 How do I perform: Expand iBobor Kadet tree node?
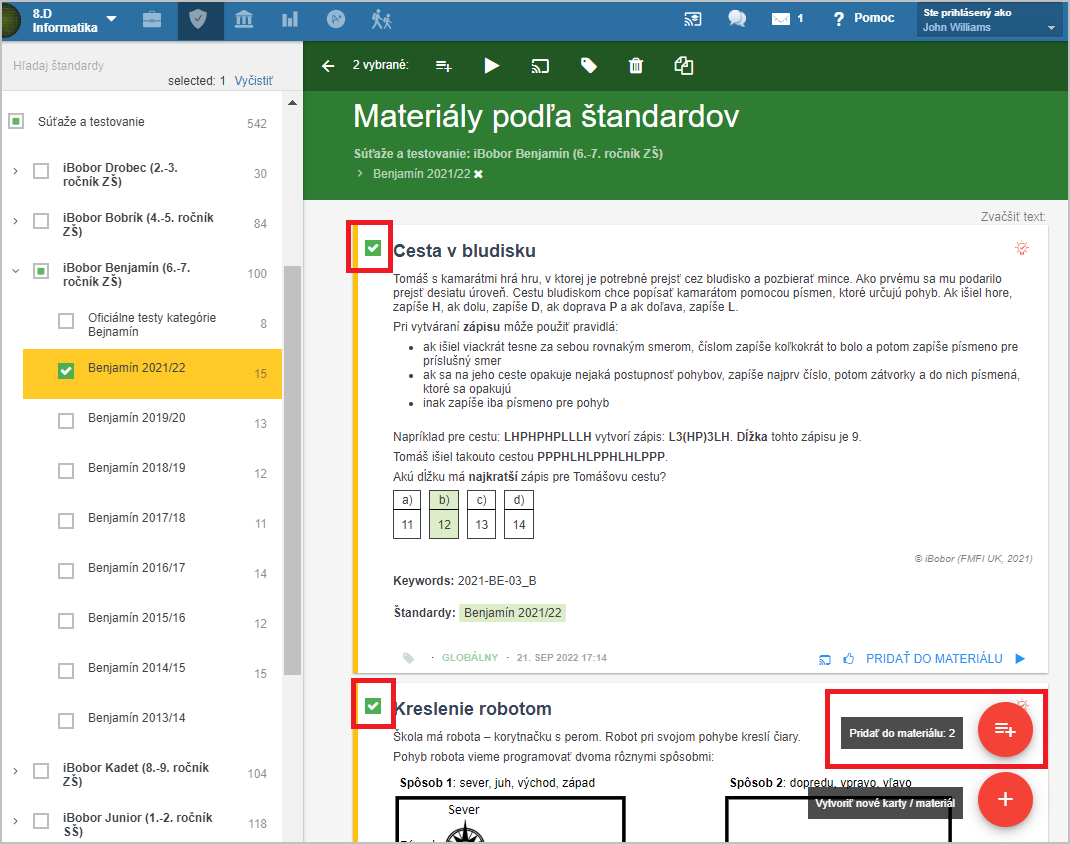(x=16, y=771)
